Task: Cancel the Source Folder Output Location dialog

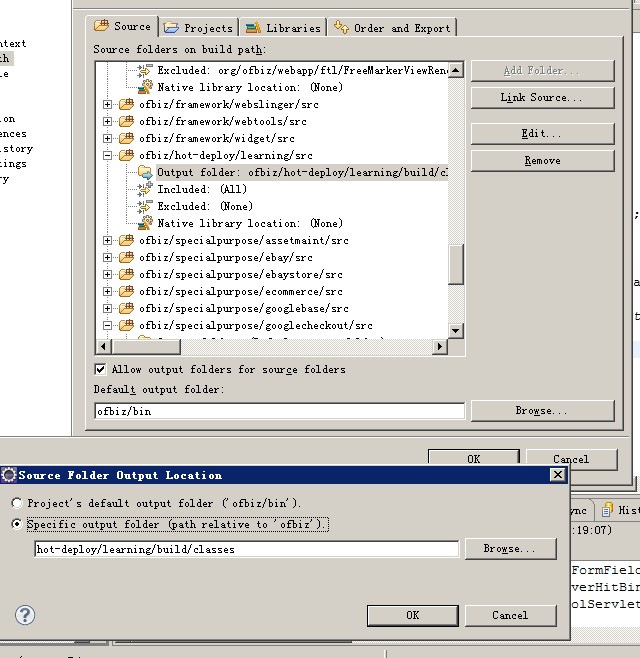Action: pos(510,615)
